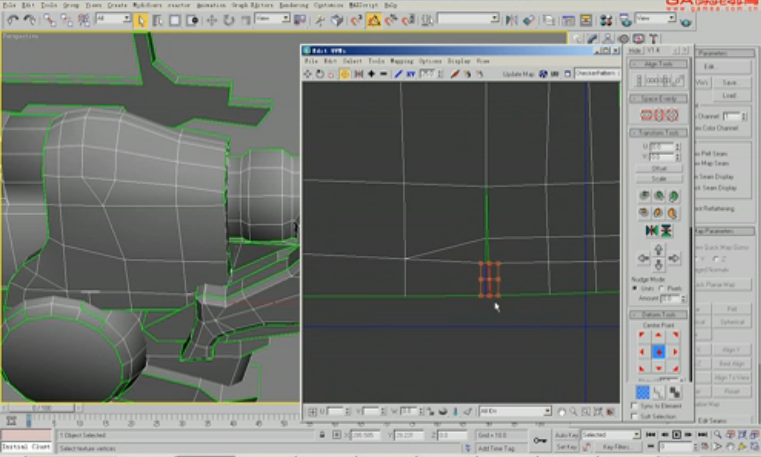This screenshot has width=761, height=457.
Task: Click the Offset button
Action: click(659, 169)
